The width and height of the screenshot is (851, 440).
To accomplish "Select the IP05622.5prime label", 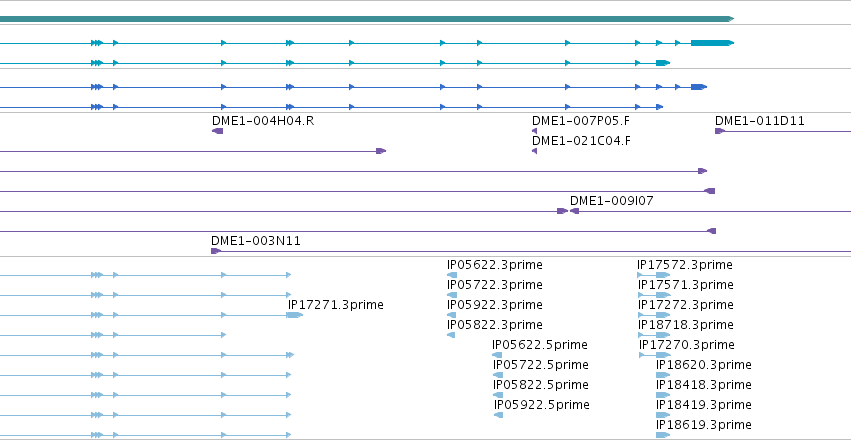I will 539,345.
